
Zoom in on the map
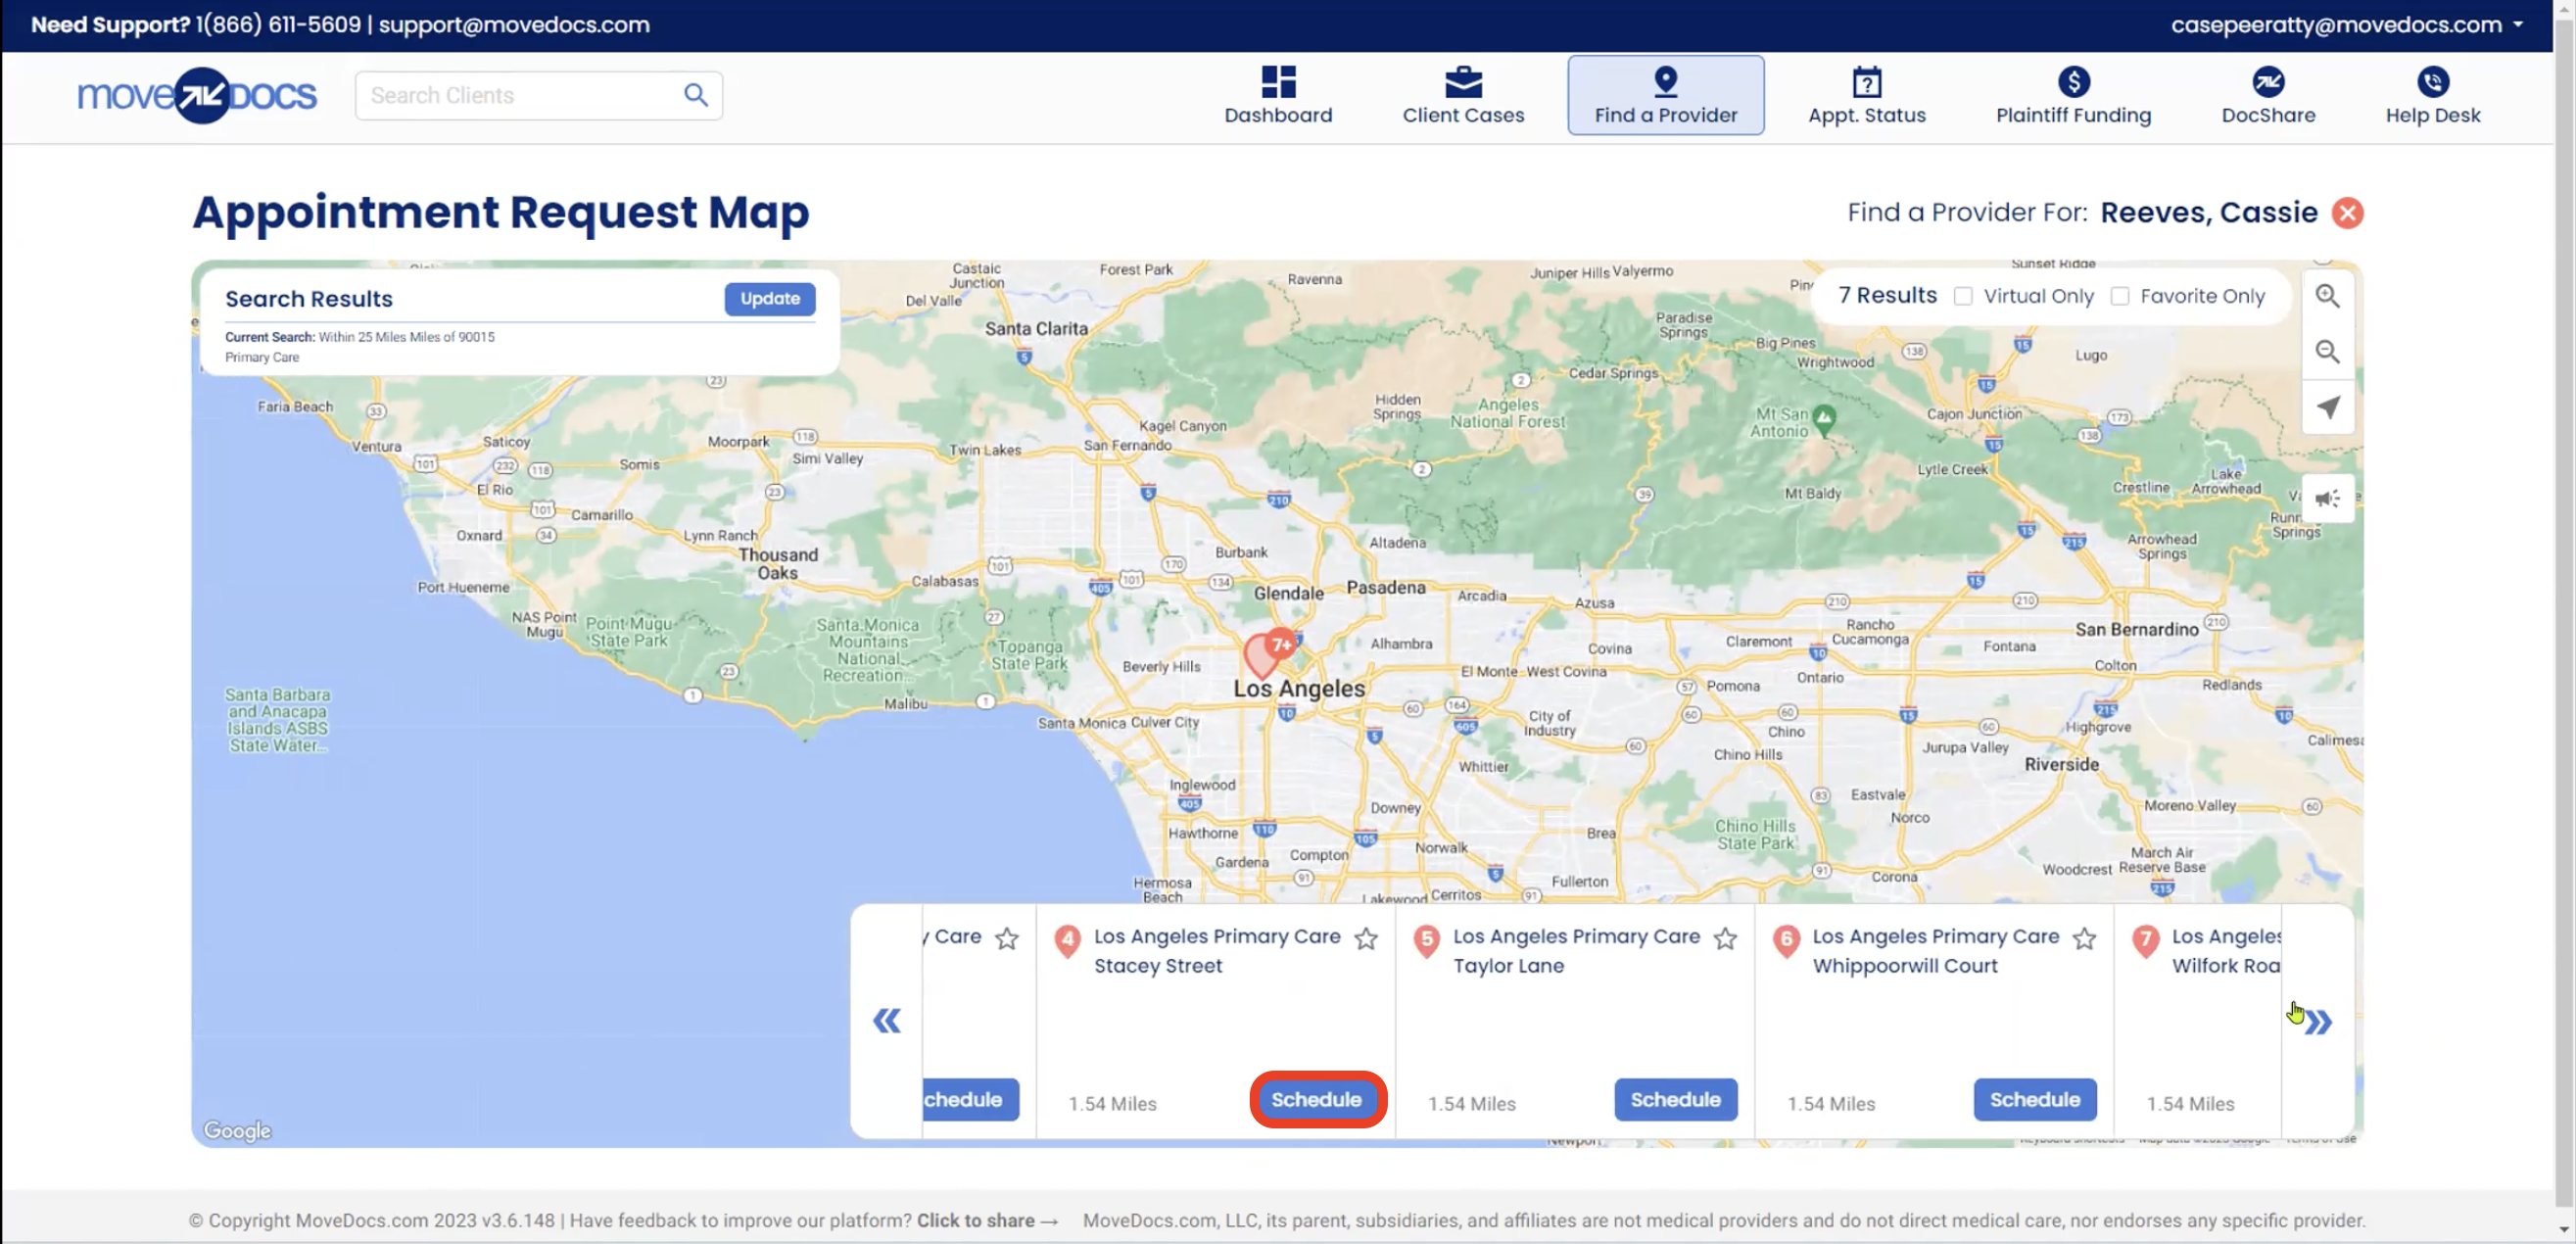2327,296
